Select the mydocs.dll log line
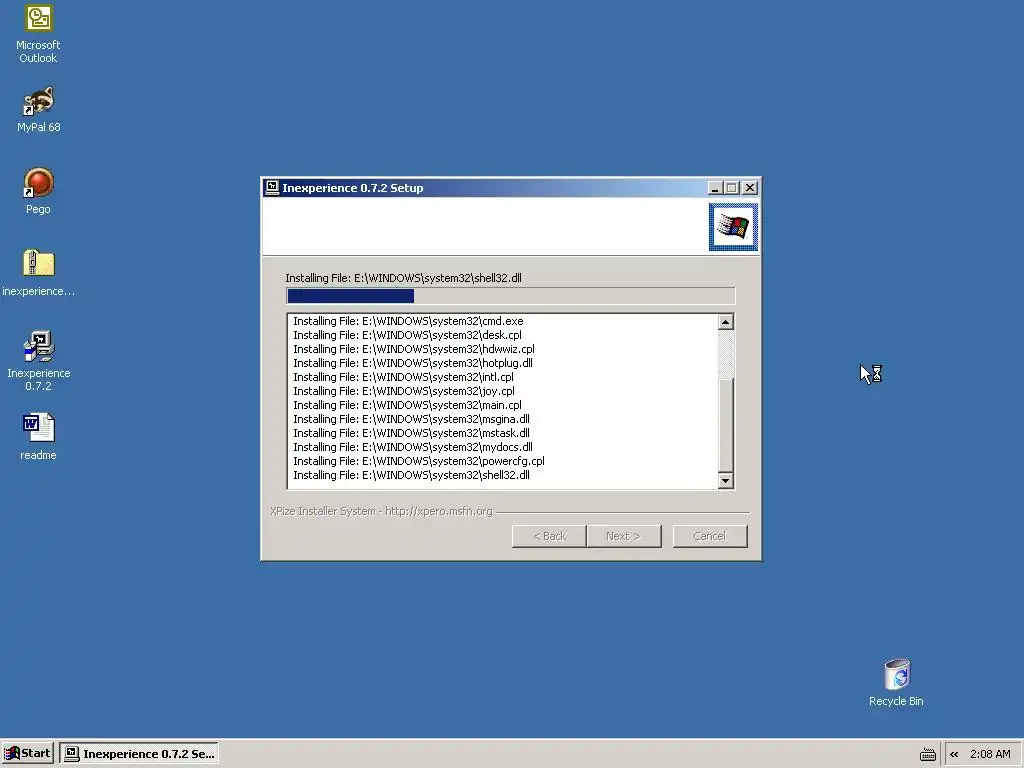This screenshot has height=768, width=1024. pos(413,447)
